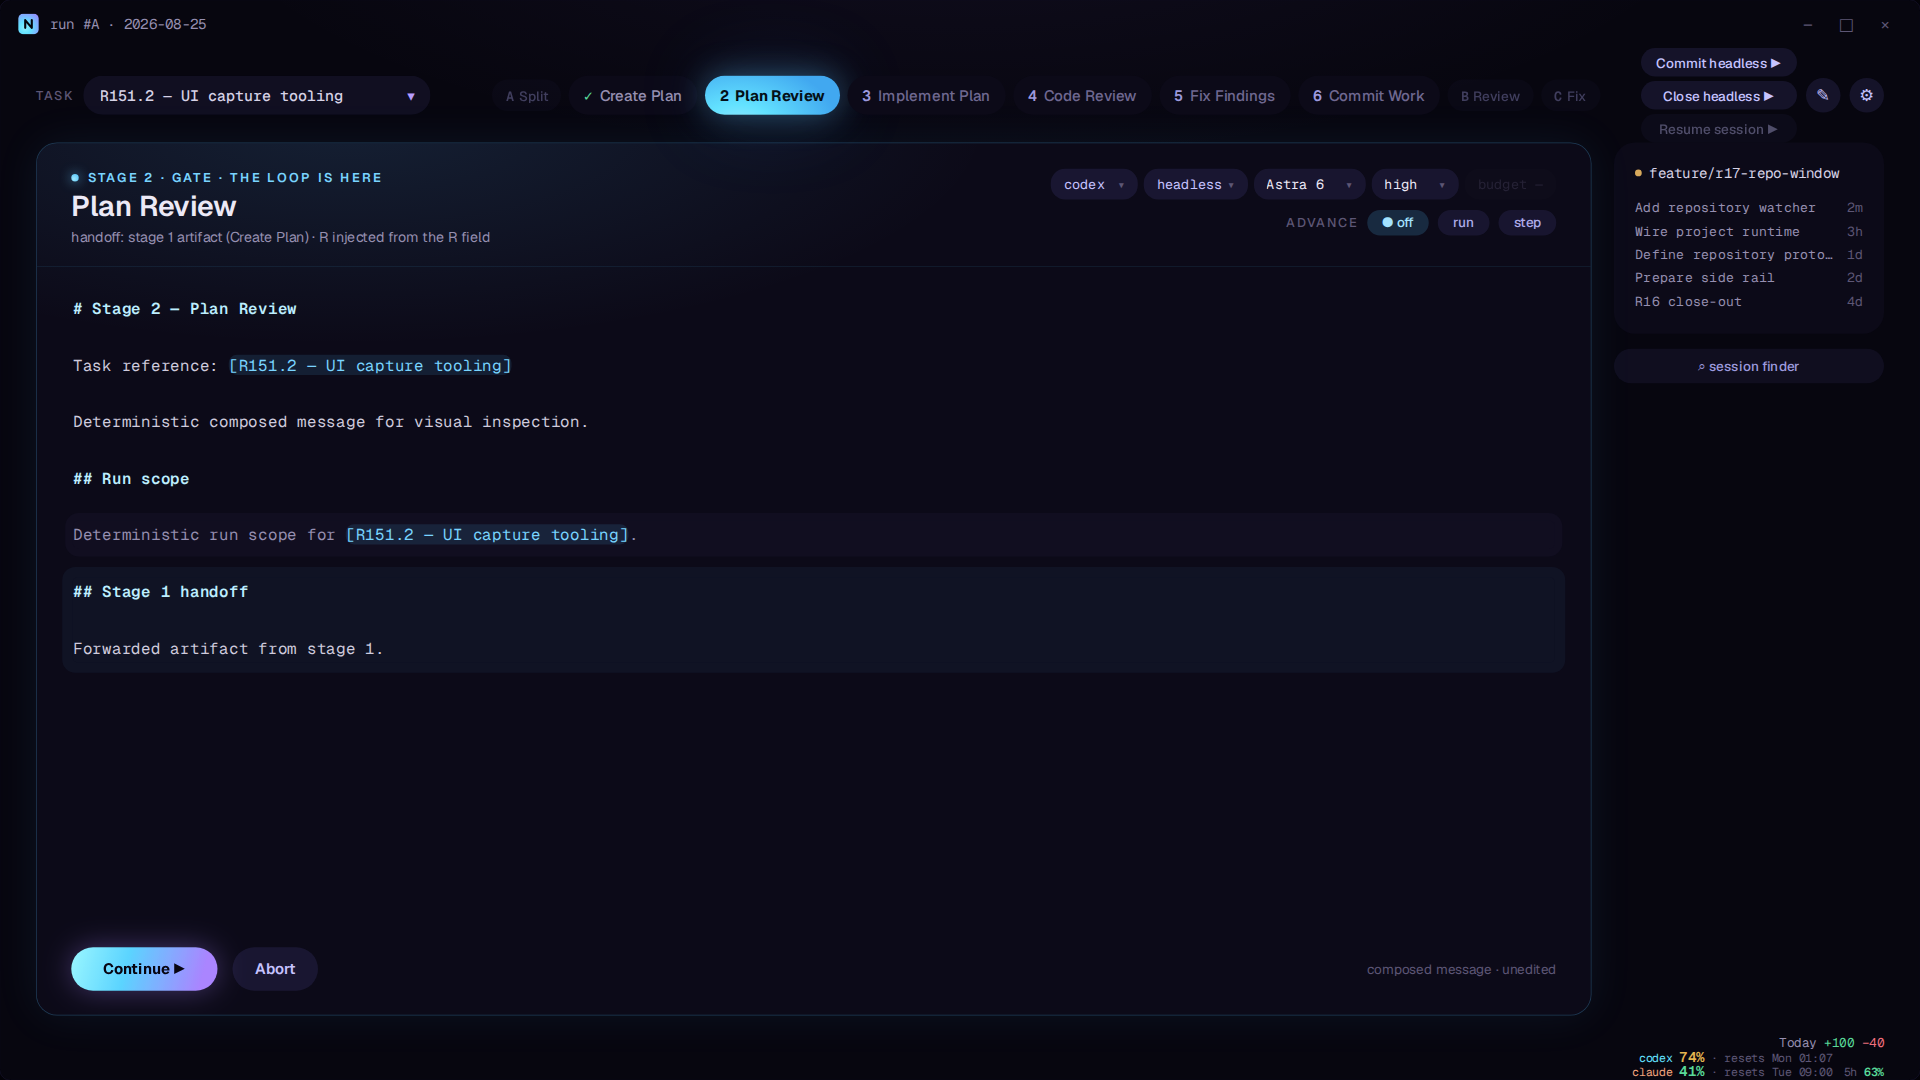Open the 5 Fix Findings stage
This screenshot has width=1920, height=1080.
click(1224, 96)
